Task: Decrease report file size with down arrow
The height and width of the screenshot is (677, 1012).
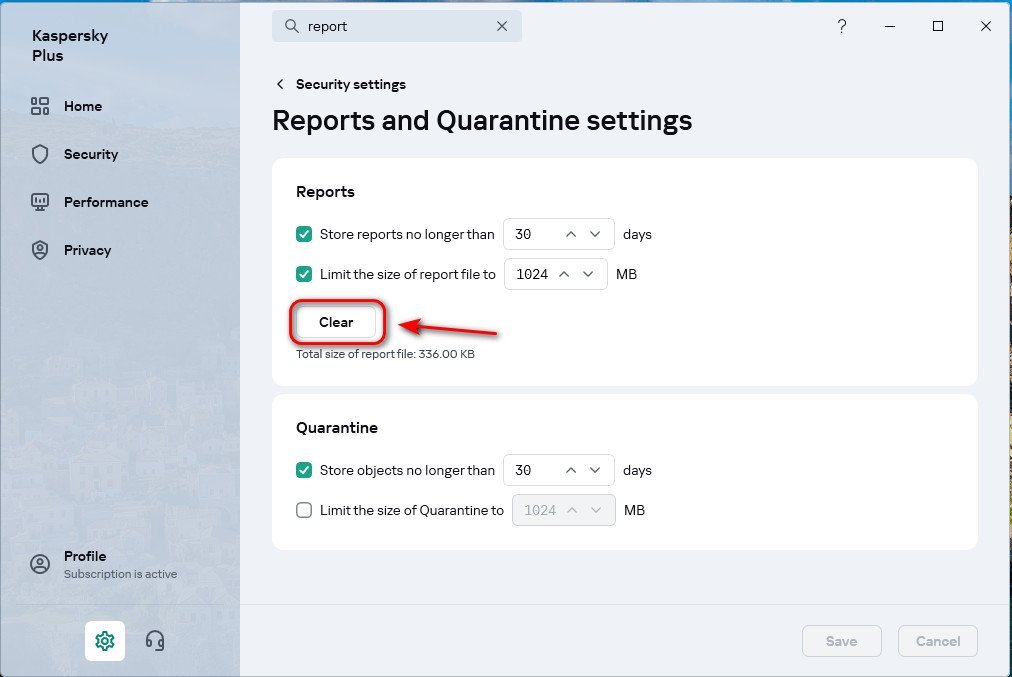Action: (x=588, y=274)
